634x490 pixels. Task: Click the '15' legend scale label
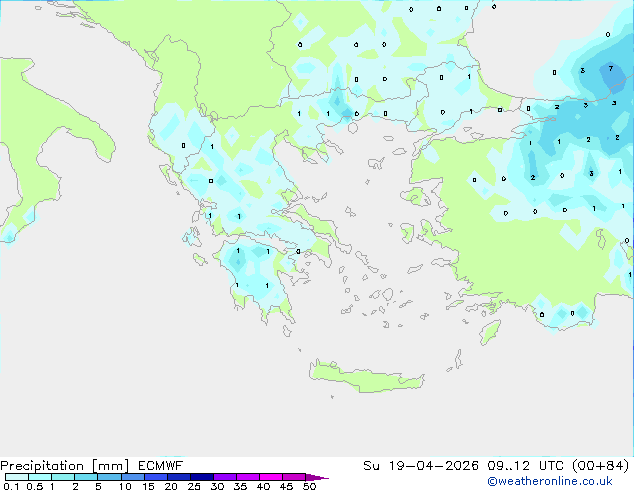tap(148, 486)
